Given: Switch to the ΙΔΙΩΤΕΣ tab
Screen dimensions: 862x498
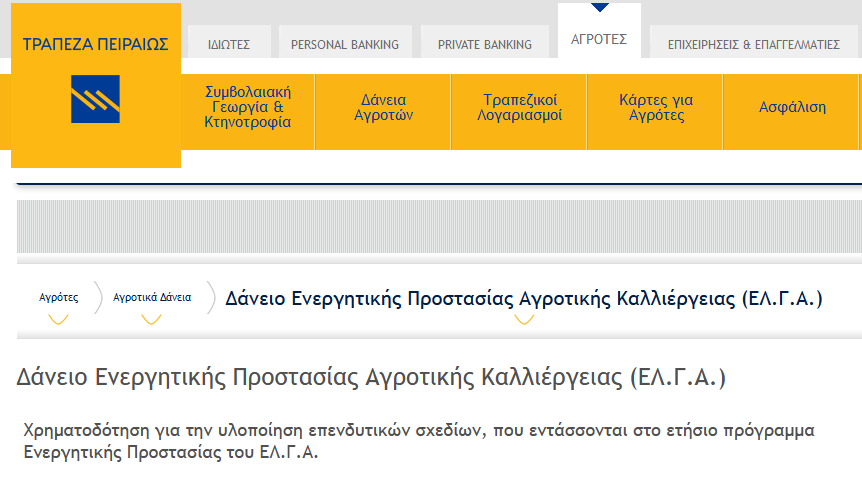Looking at the screenshot, I should (228, 44).
